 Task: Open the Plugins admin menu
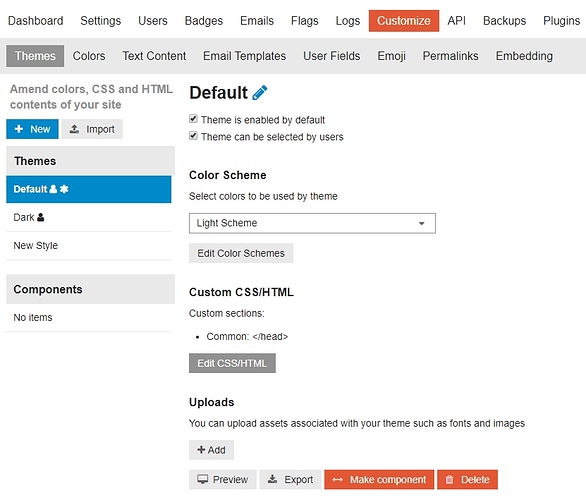point(561,21)
